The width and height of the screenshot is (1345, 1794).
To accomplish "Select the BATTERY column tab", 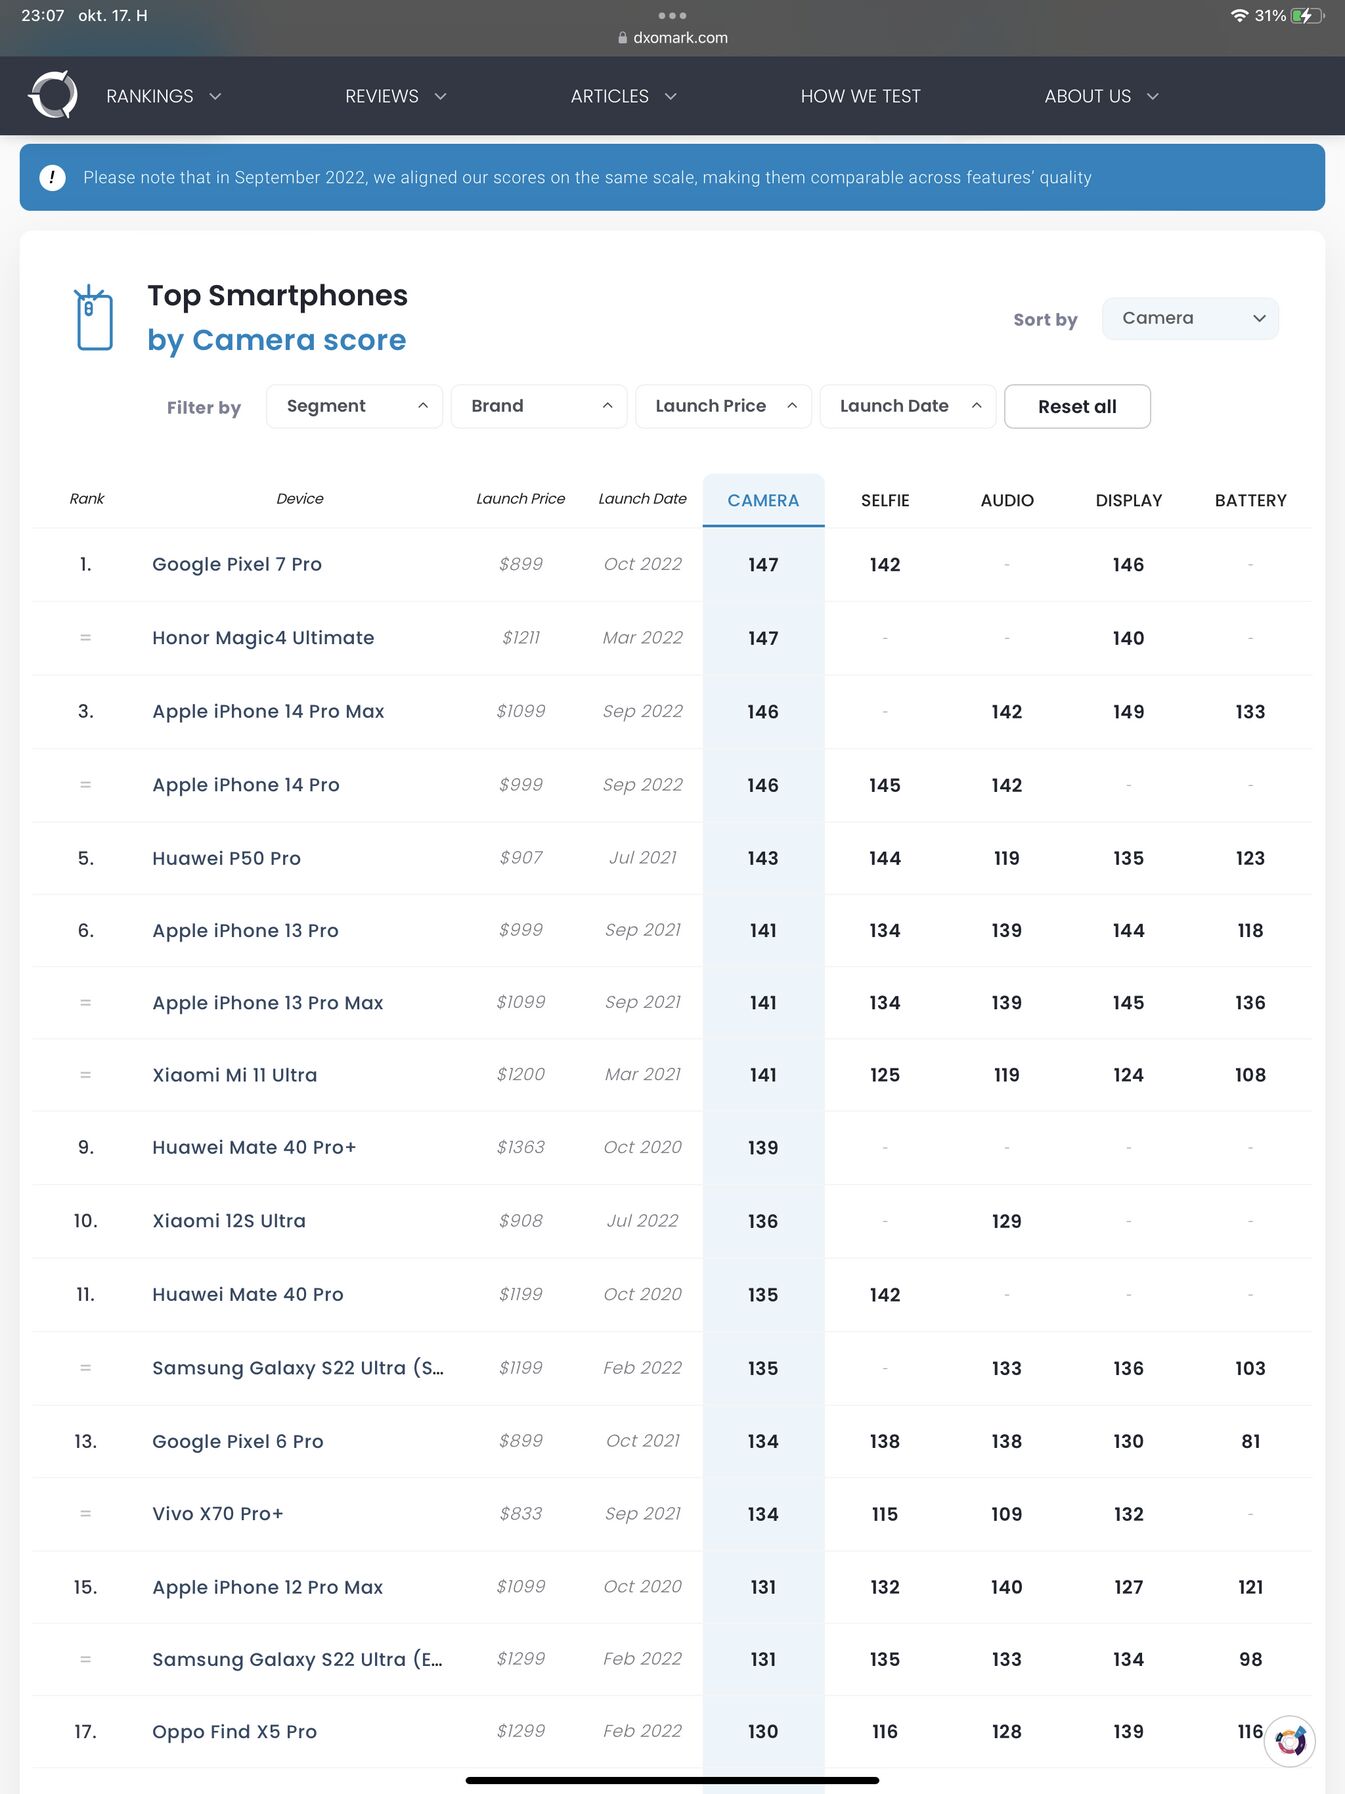I will click(1250, 500).
